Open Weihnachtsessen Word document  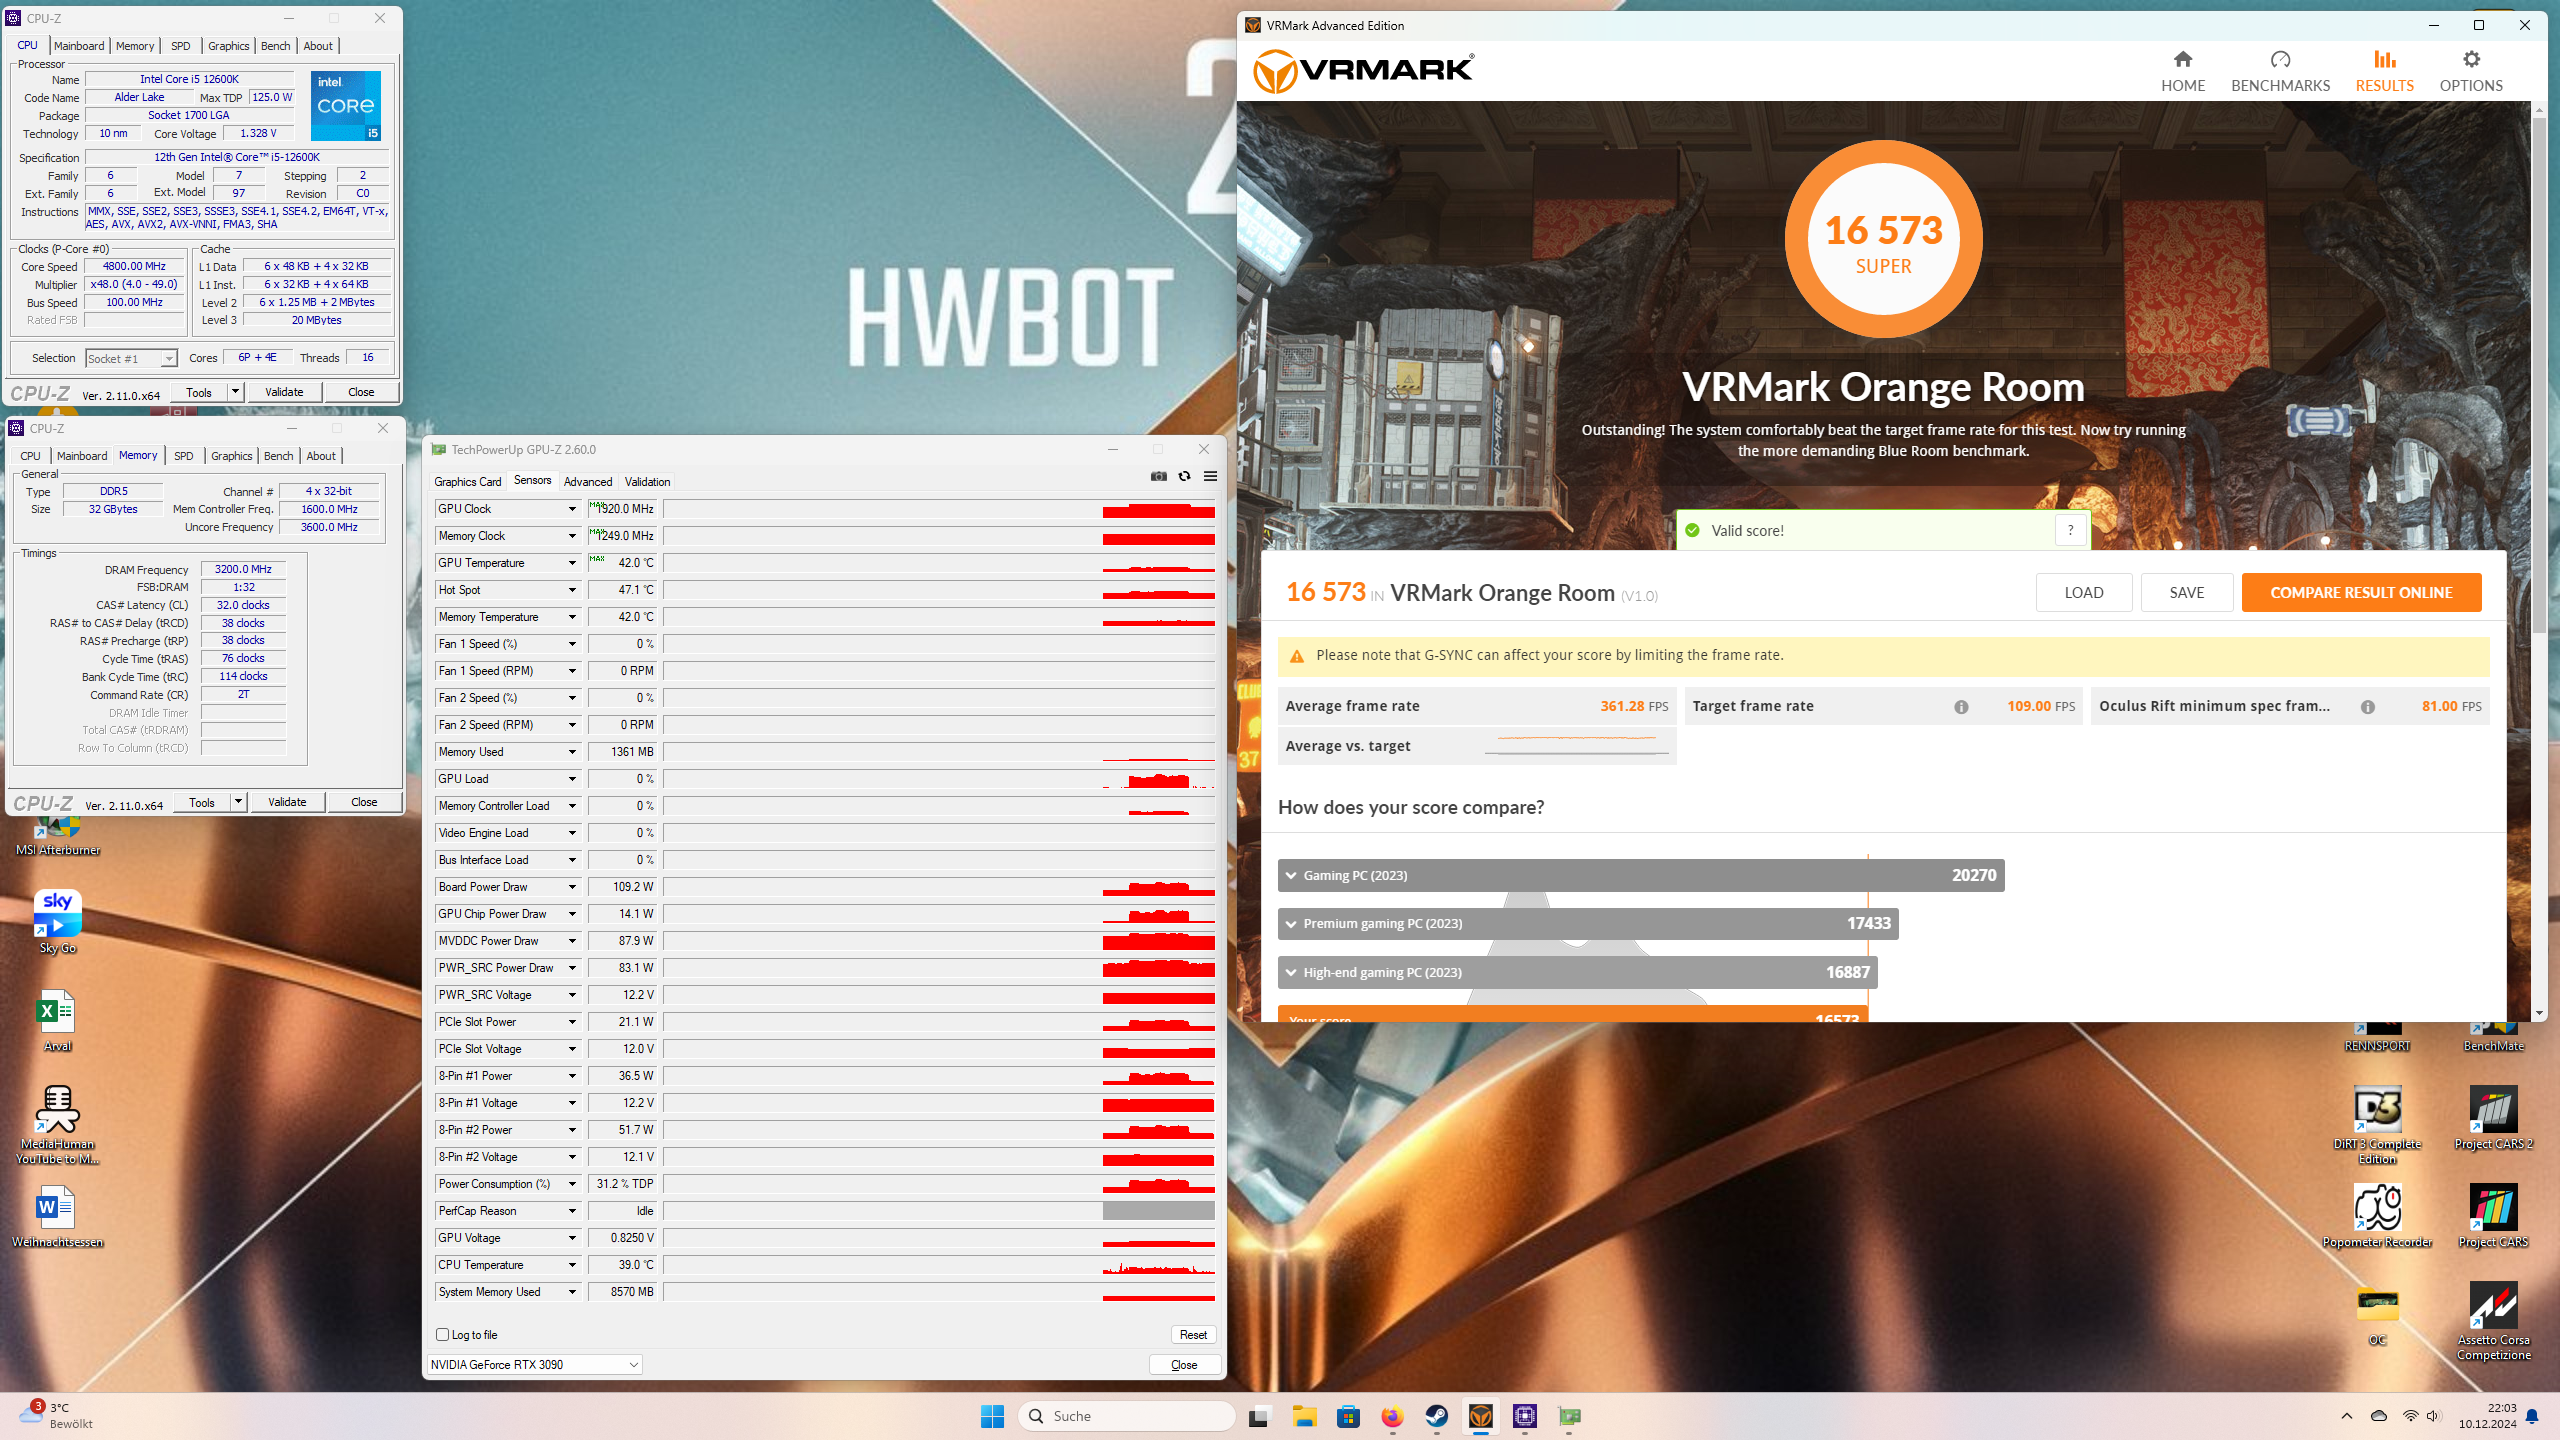(58, 1216)
